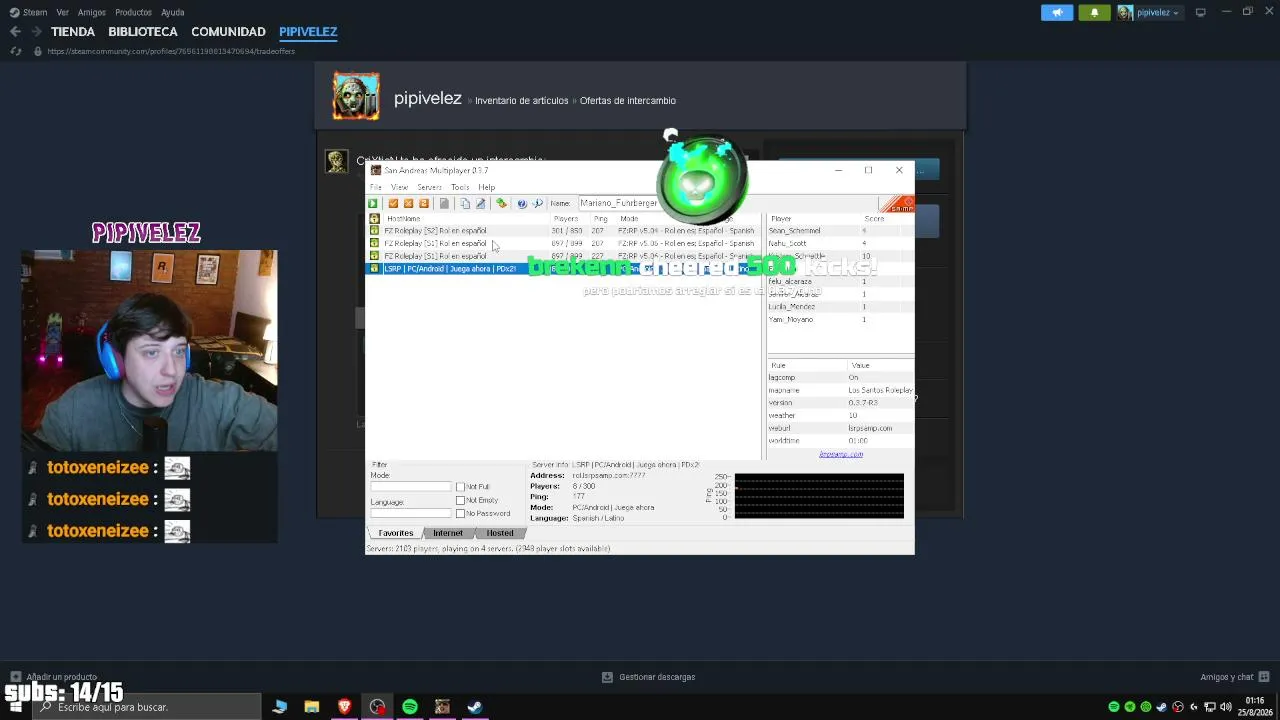Select the FZ Roleplay [S2] server row
The image size is (1280, 720).
pyautogui.click(x=564, y=230)
